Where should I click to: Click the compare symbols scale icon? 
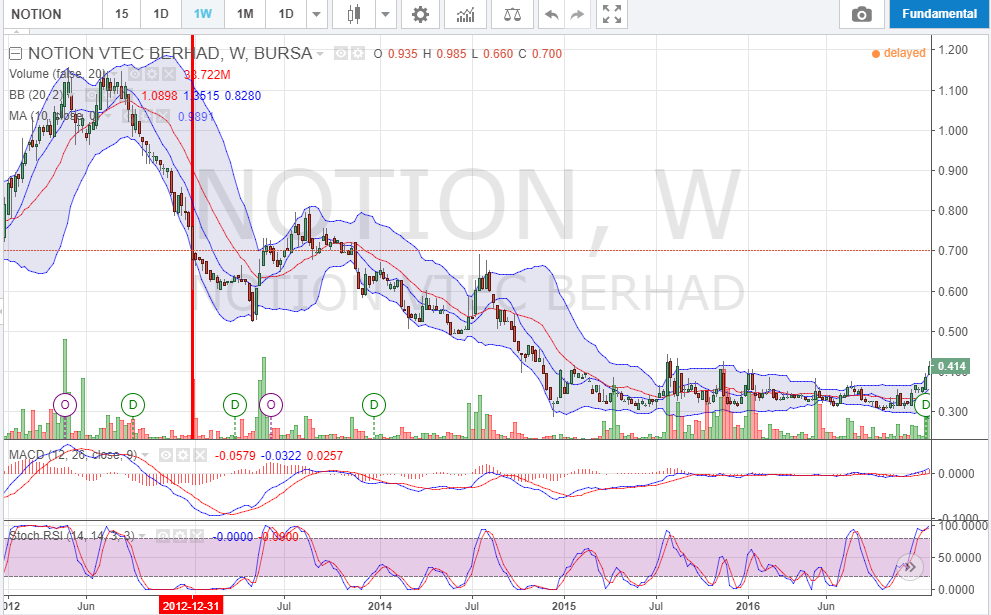click(x=512, y=14)
